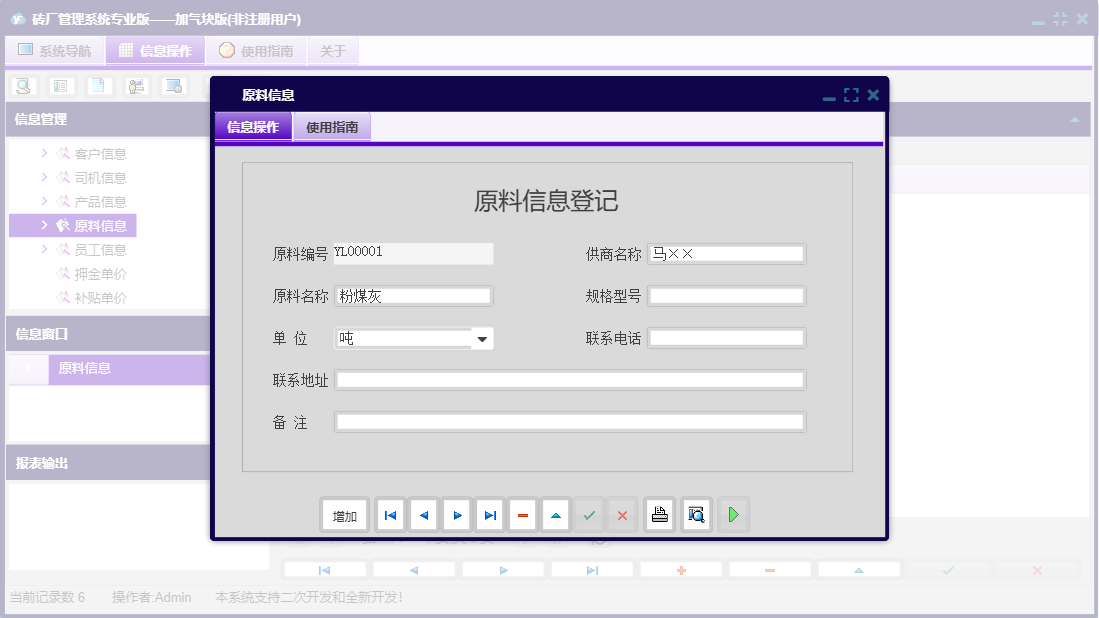Switch to the 使用指南 tab in the dialog

tap(331, 127)
